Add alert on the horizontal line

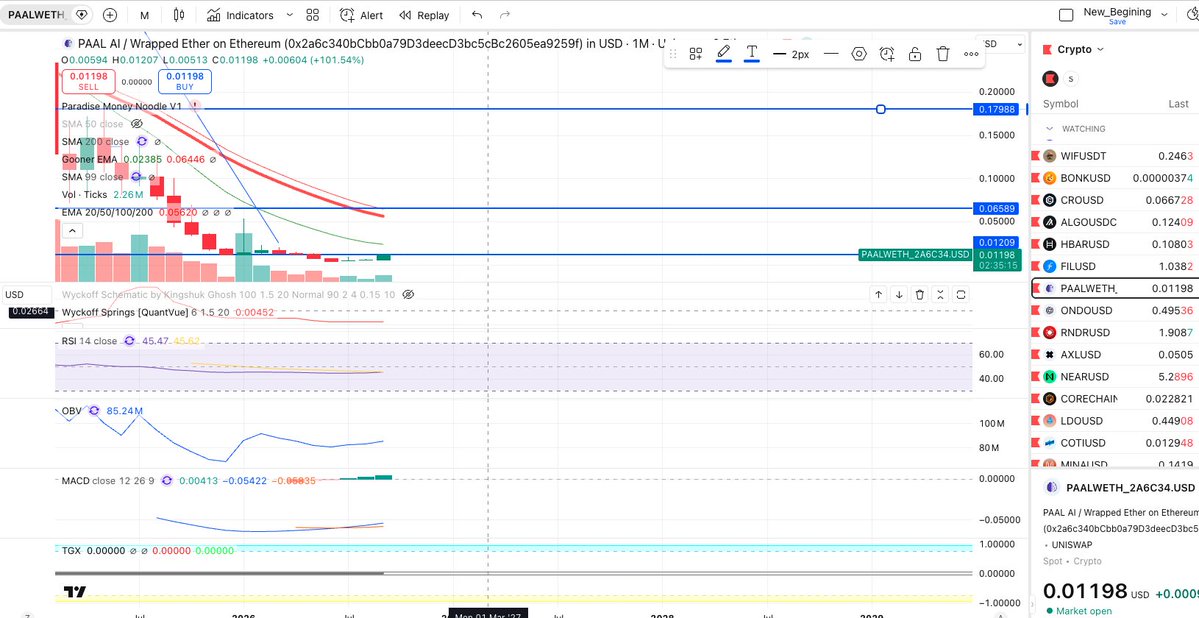click(x=887, y=54)
